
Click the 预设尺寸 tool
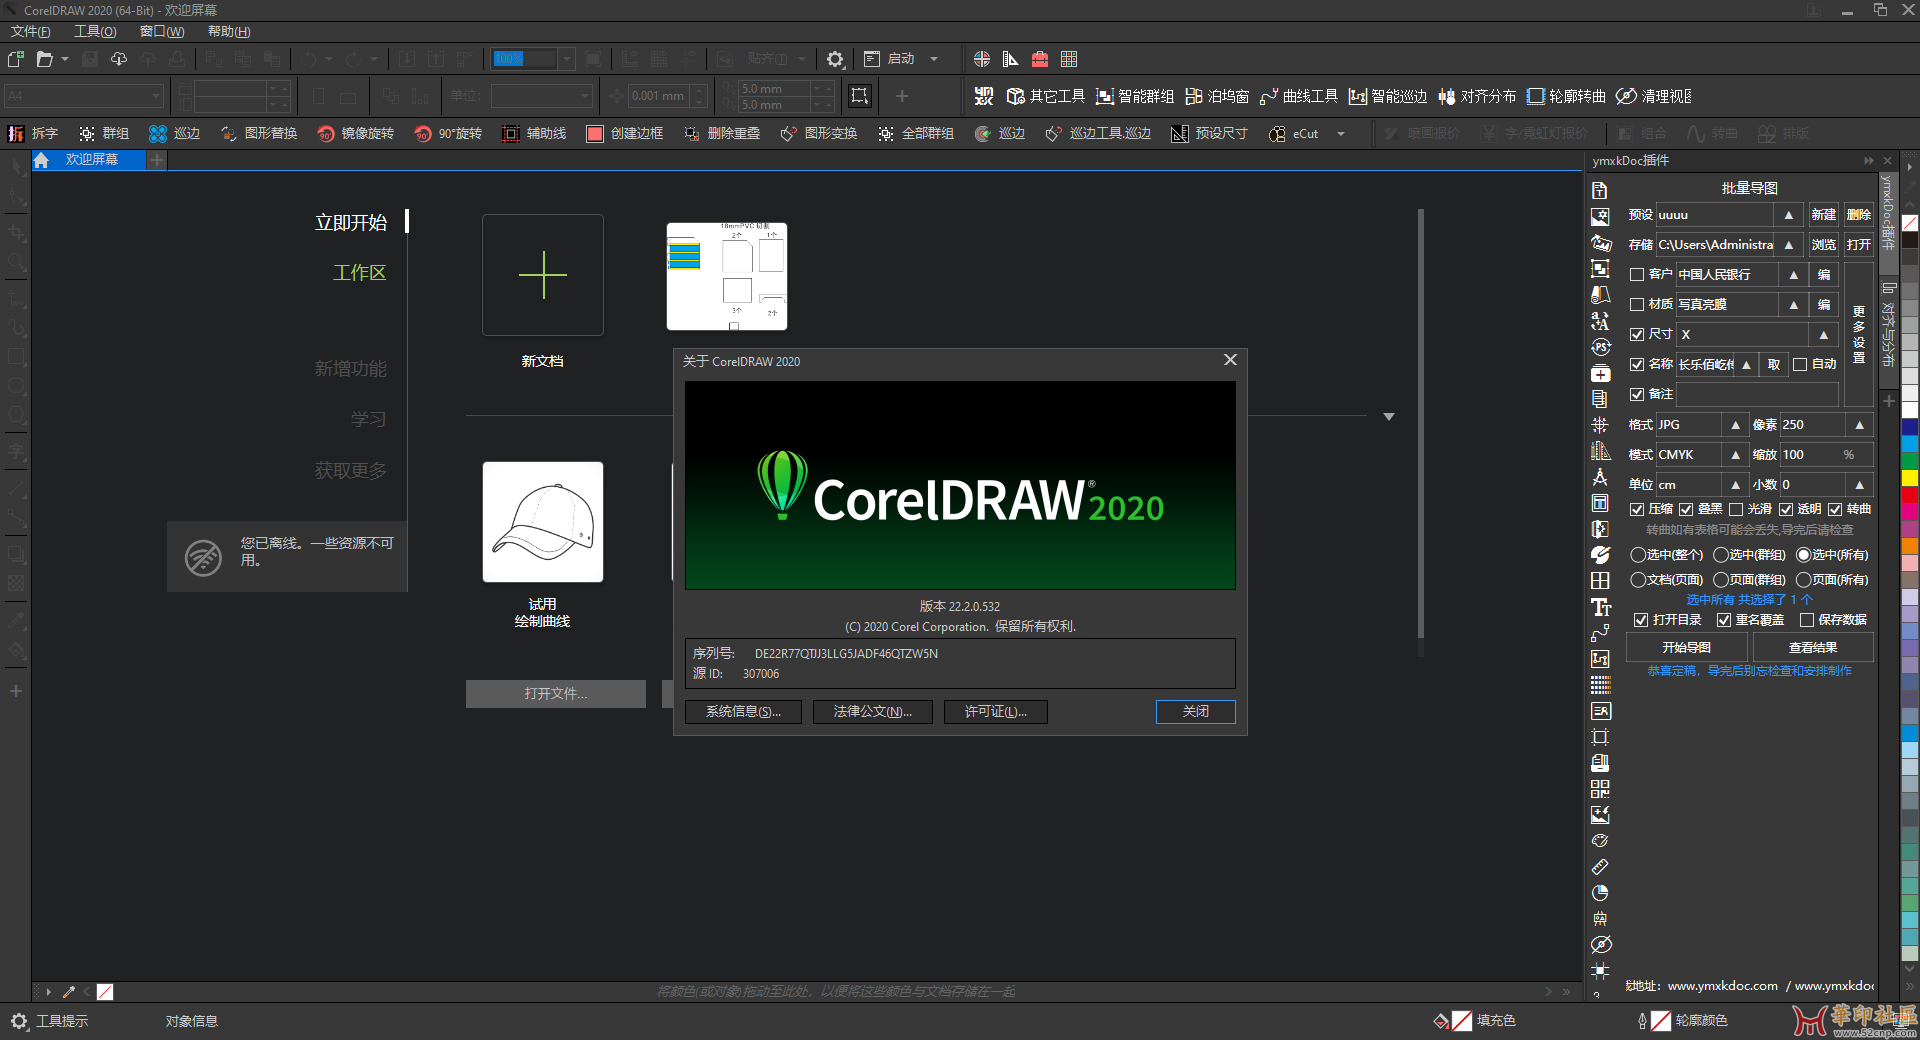pyautogui.click(x=1209, y=133)
